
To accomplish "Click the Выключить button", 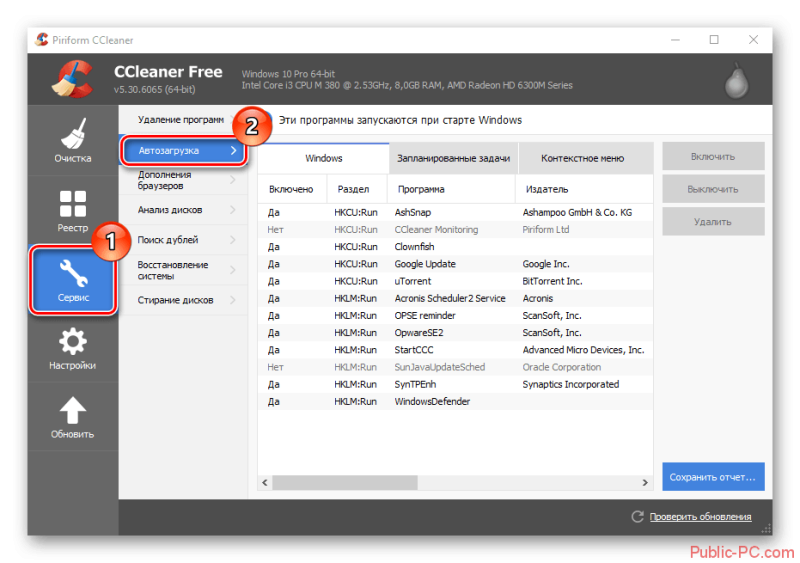I will click(713, 189).
